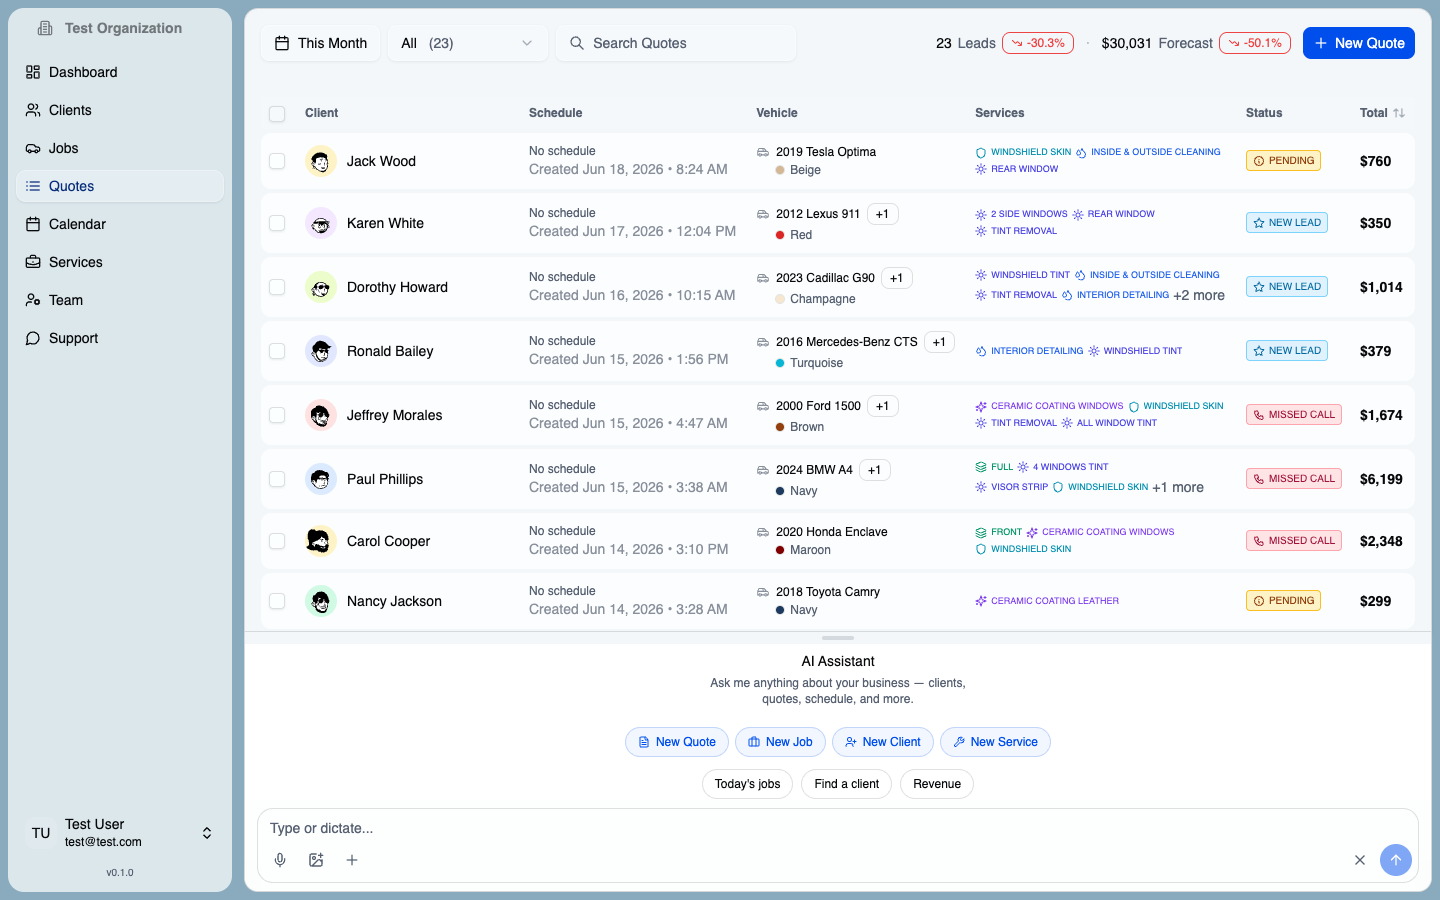The image size is (1440, 900).
Task: Click Carol Cooper's avatar
Action: 320,541
